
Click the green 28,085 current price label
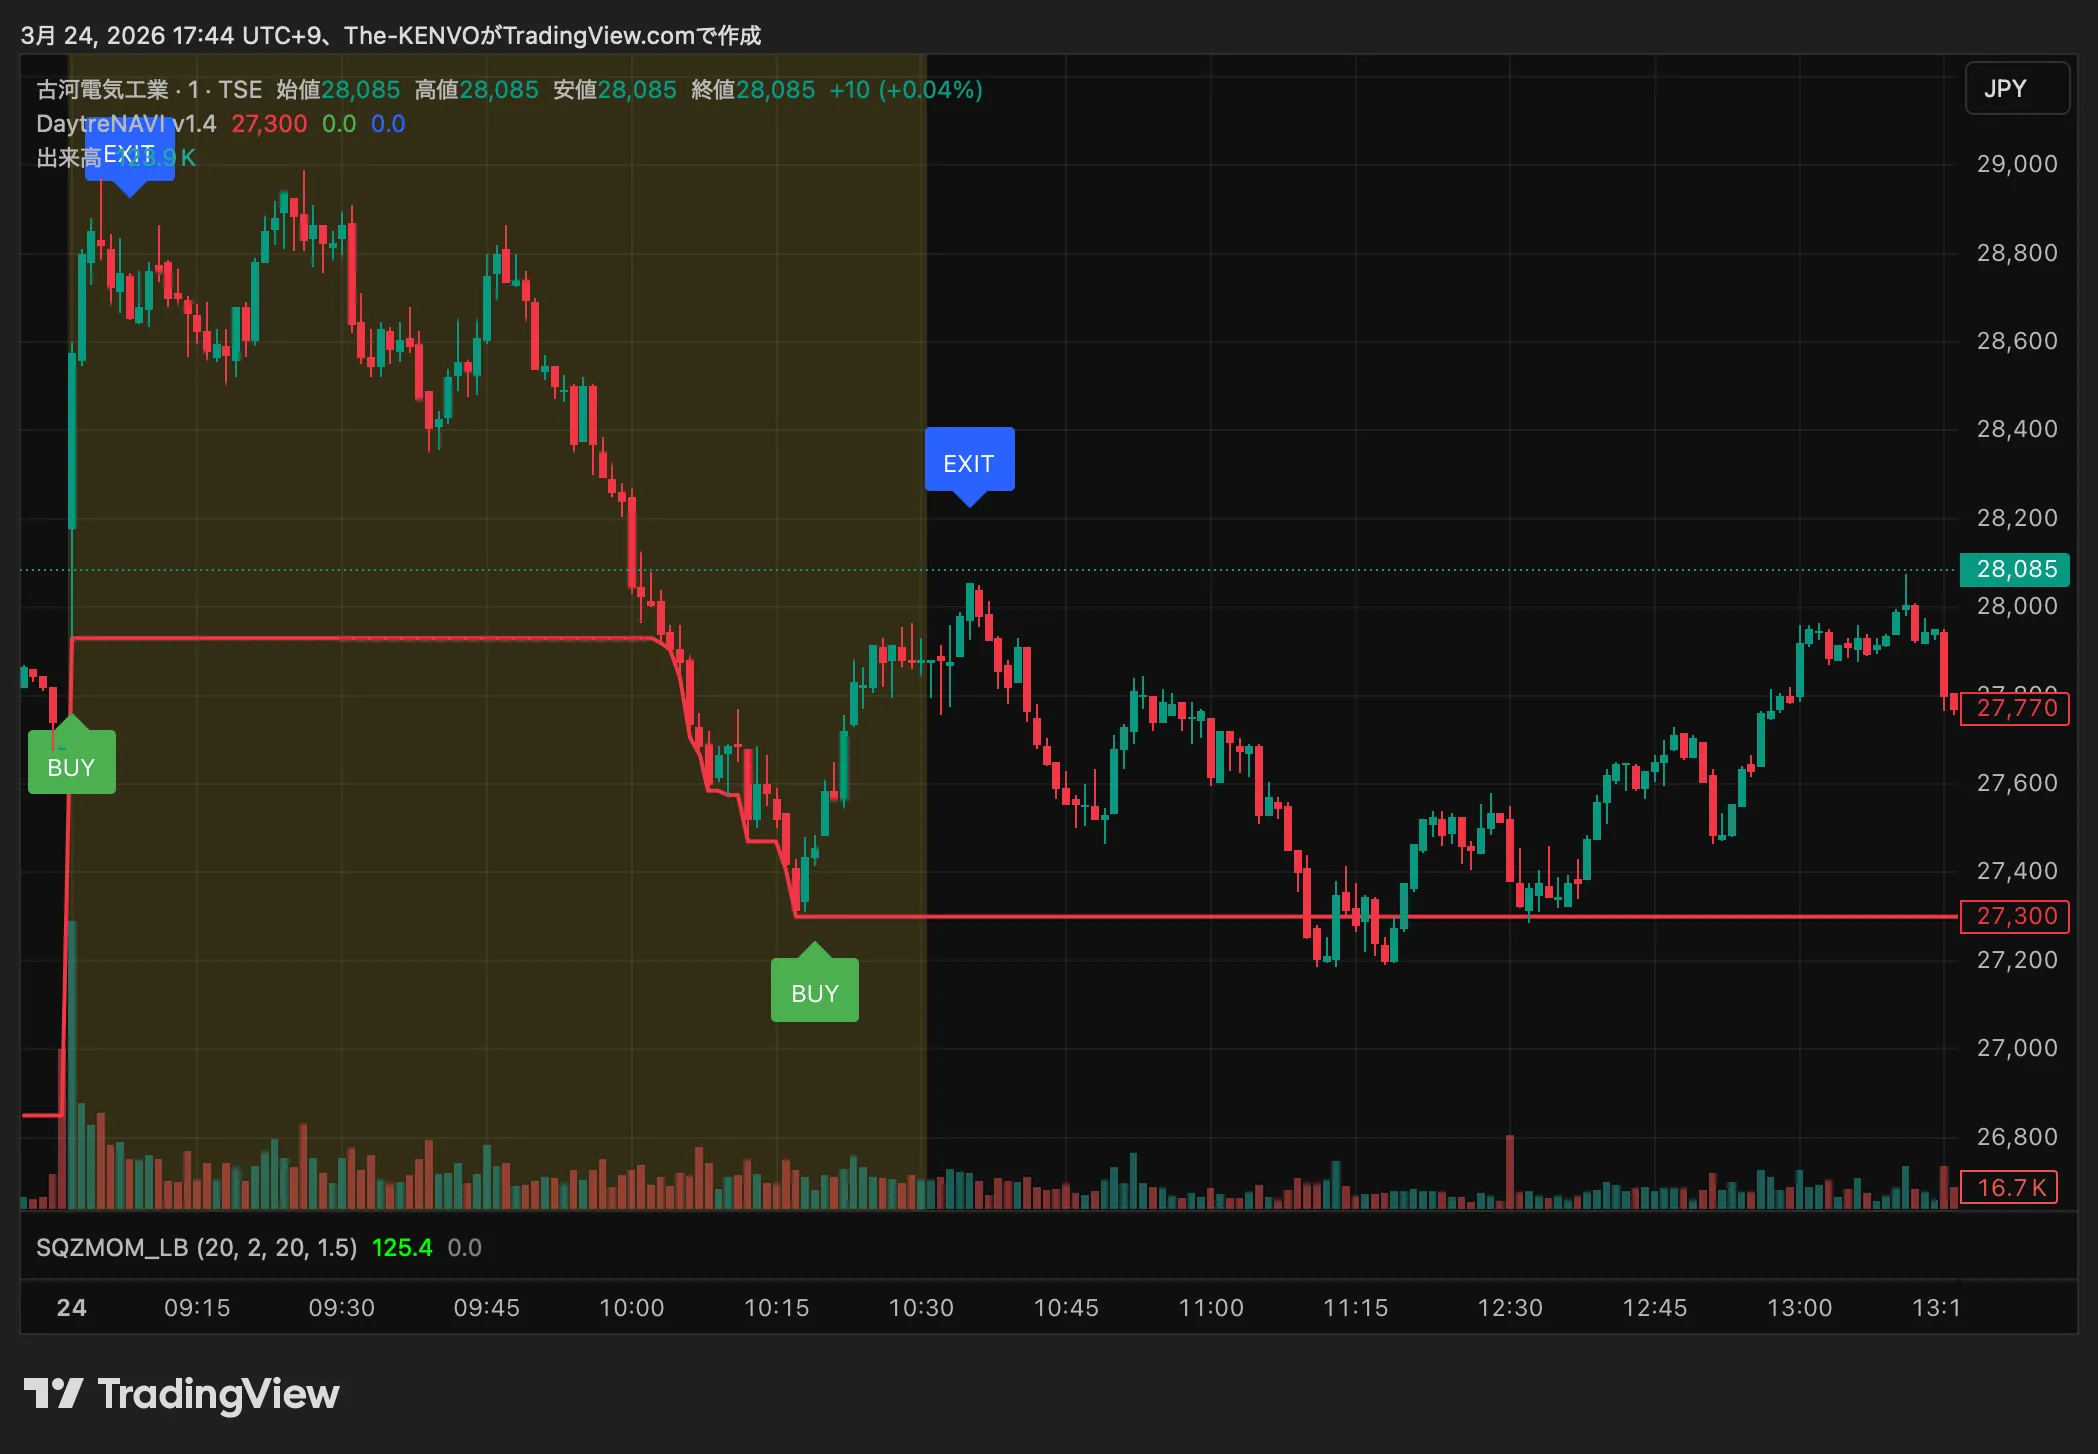click(2015, 569)
